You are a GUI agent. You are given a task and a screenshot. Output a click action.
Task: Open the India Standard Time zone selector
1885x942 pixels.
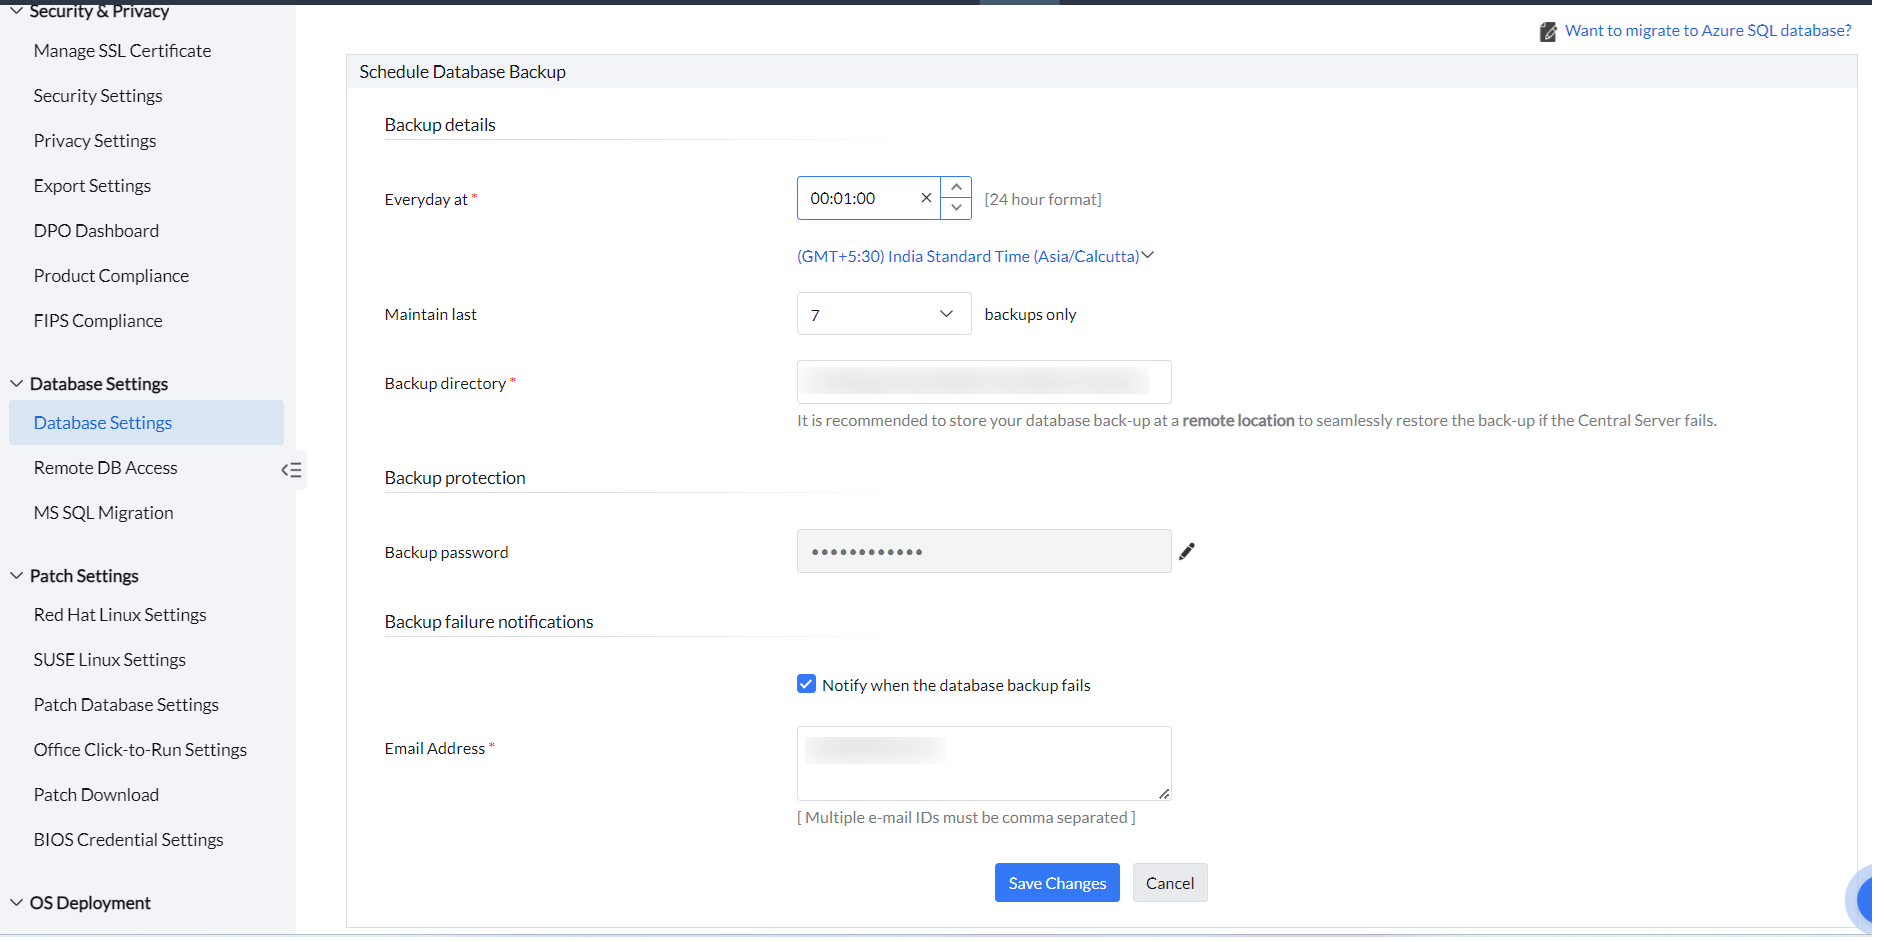975,256
